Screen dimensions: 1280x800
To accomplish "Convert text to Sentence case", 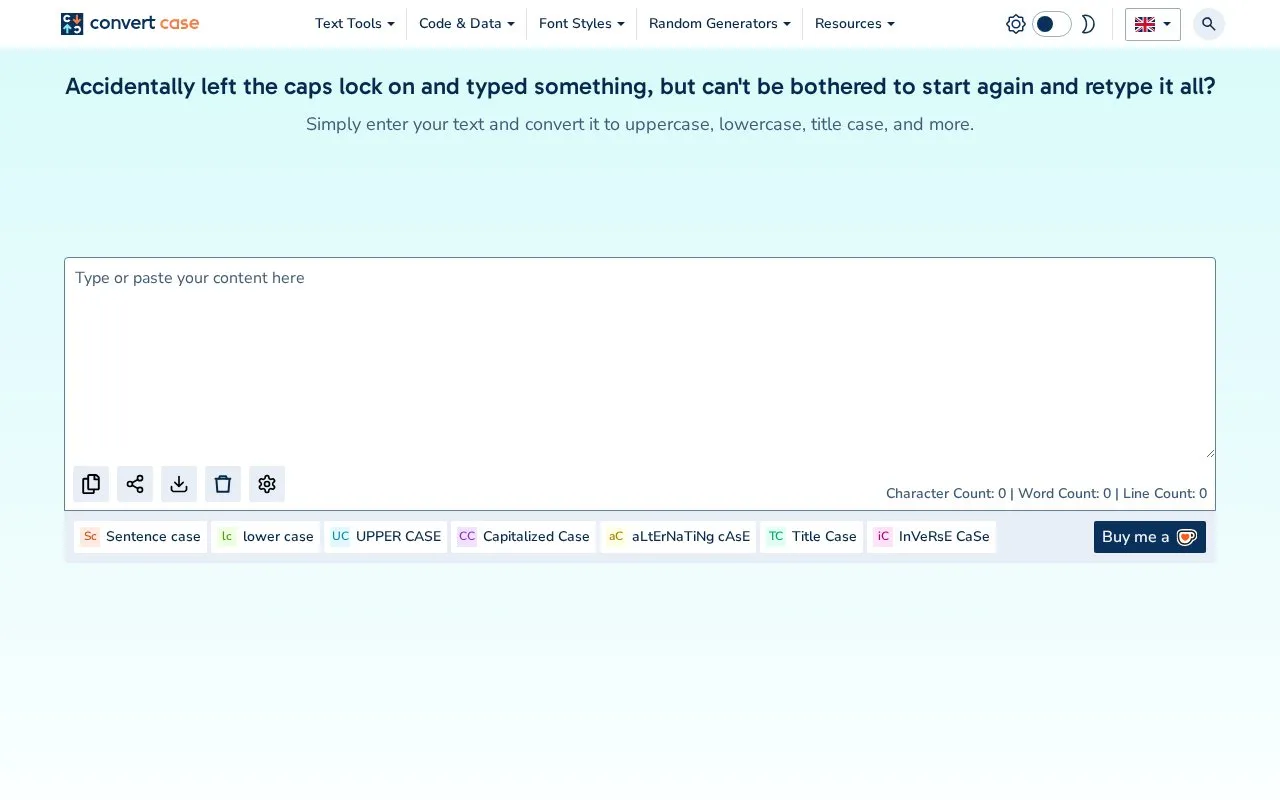I will pos(141,537).
